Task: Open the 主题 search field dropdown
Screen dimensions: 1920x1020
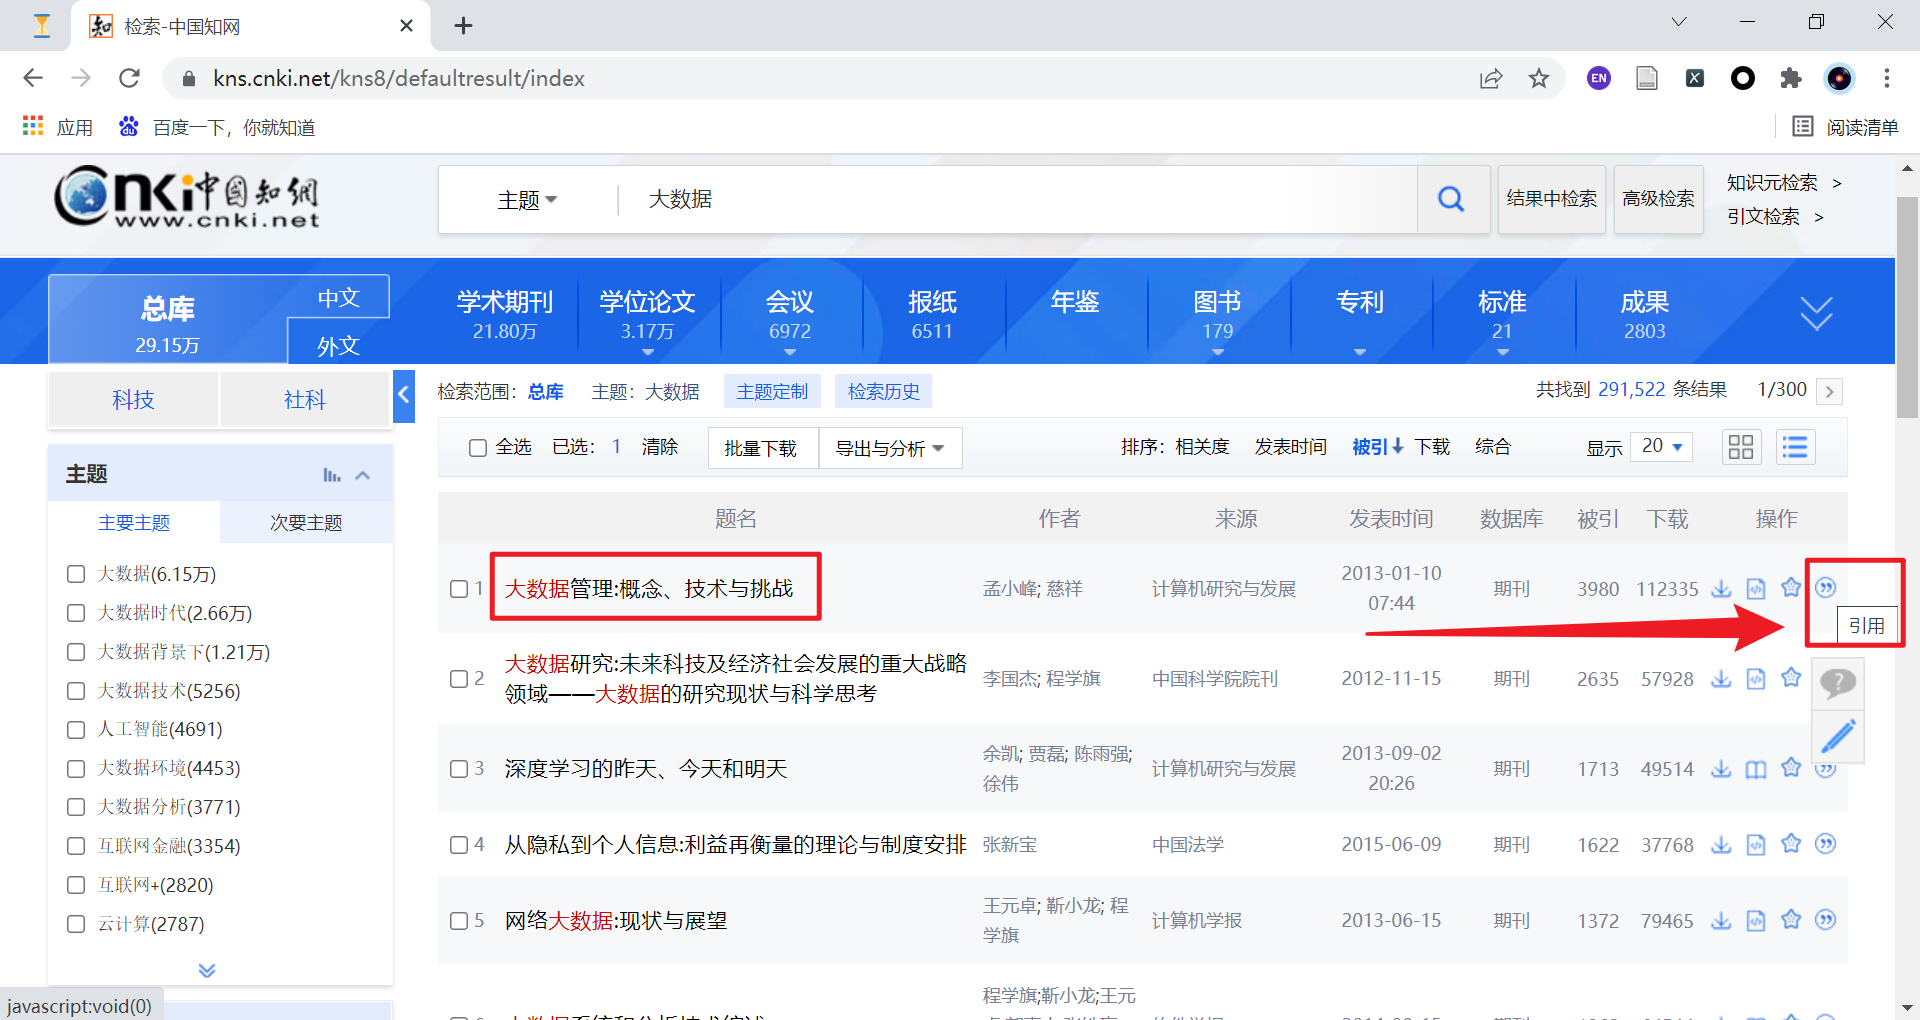Action: pyautogui.click(x=527, y=199)
